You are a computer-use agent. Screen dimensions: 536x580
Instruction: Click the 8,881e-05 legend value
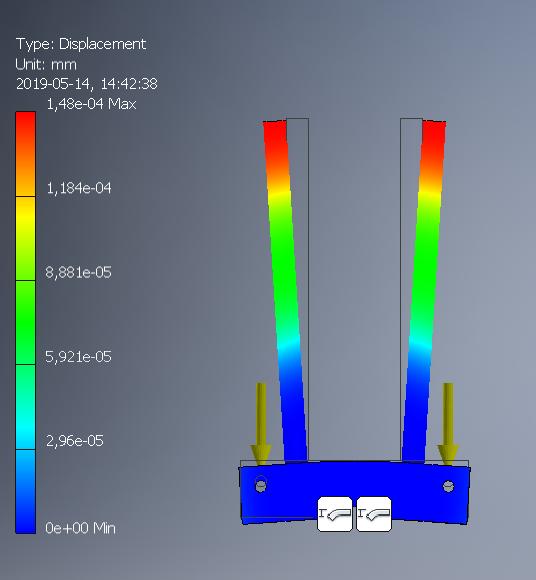coord(78,273)
